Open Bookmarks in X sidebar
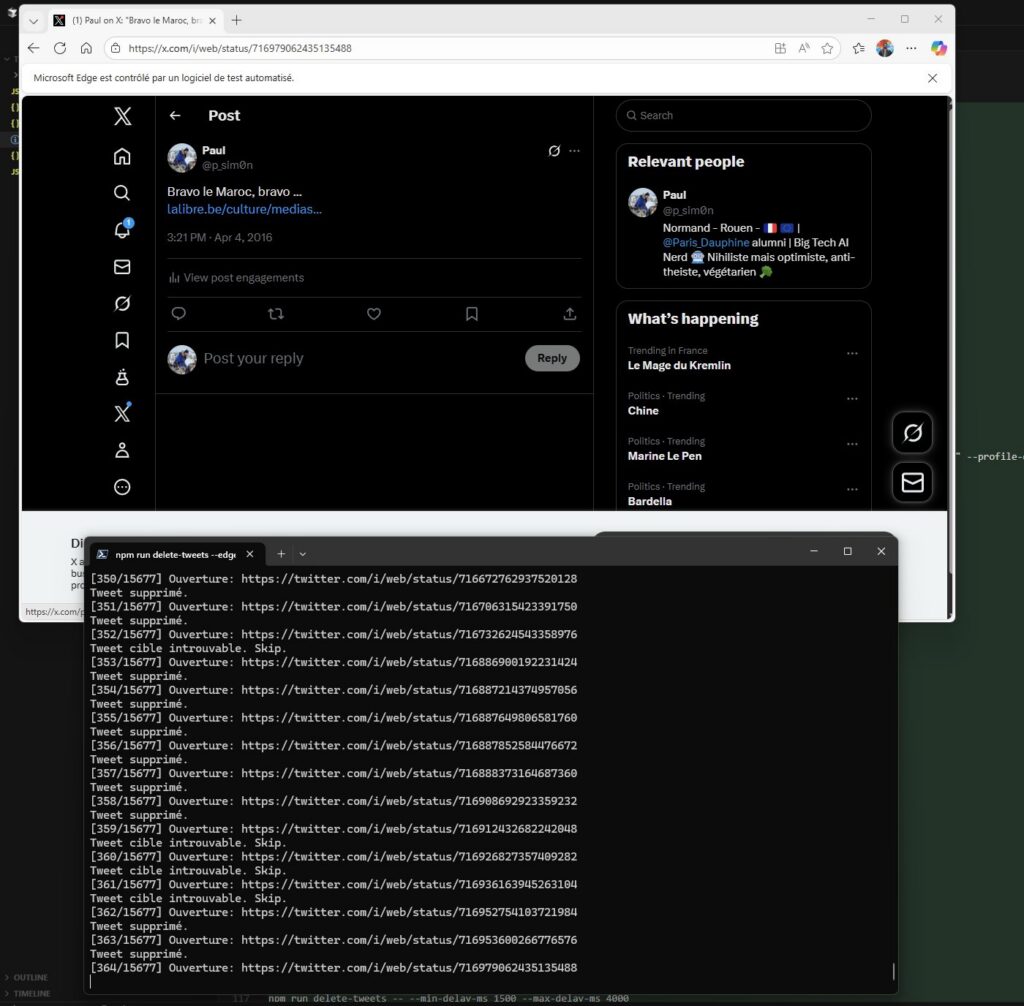 pos(122,340)
